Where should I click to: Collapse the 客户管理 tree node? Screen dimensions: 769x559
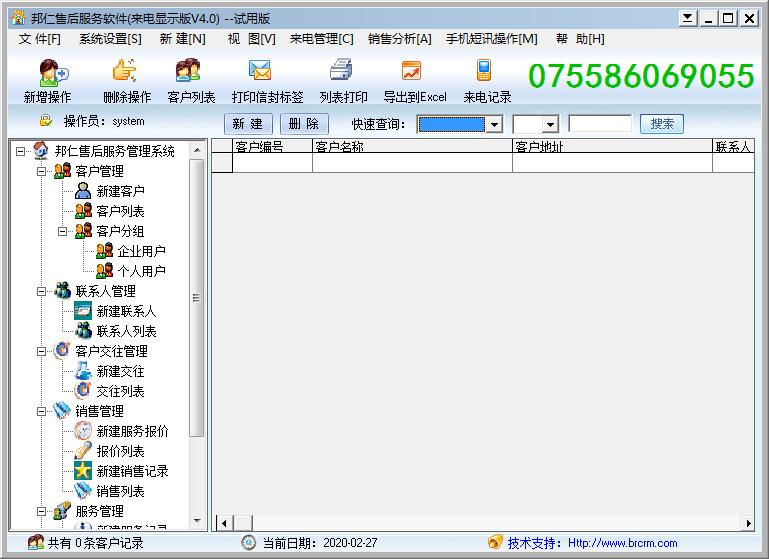42,171
